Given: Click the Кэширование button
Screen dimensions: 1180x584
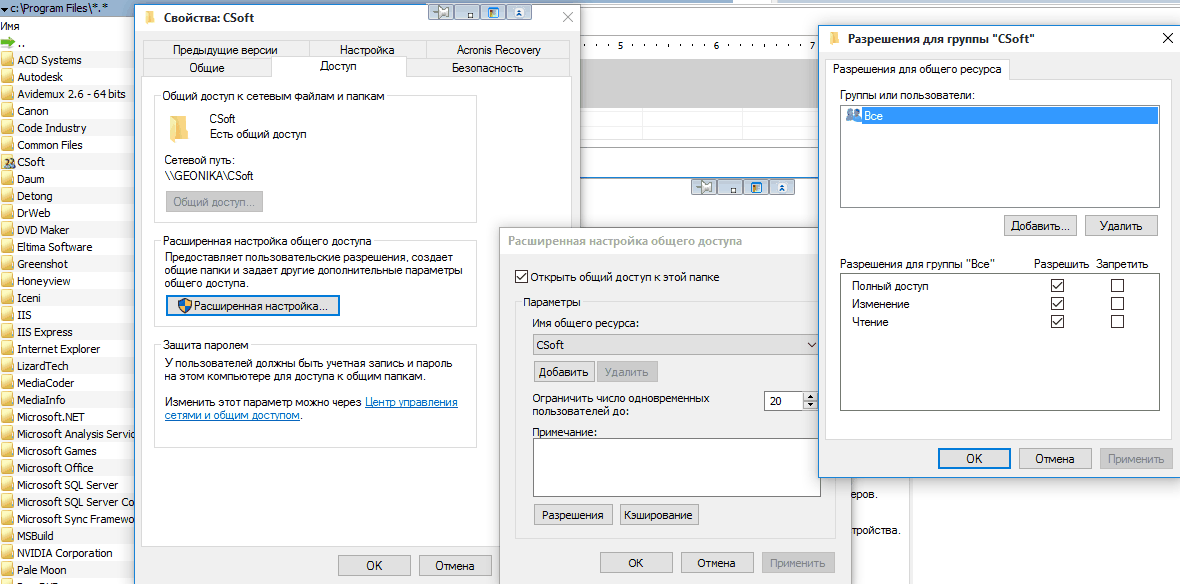Looking at the screenshot, I should (658, 515).
